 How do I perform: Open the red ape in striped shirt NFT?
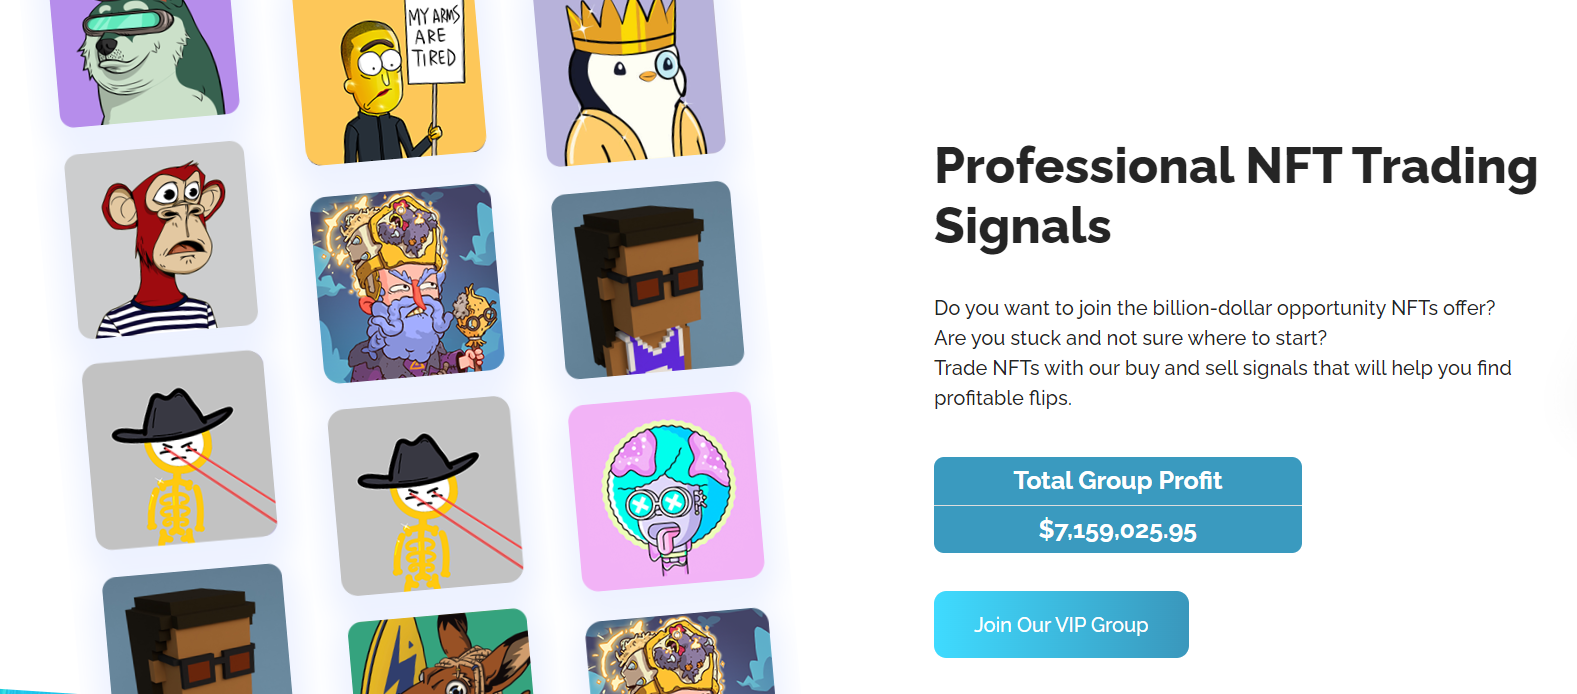[x=161, y=240]
